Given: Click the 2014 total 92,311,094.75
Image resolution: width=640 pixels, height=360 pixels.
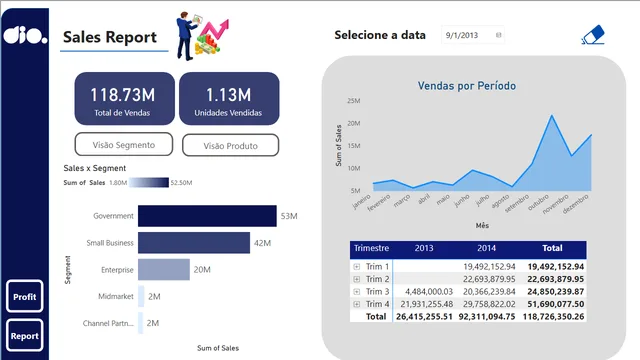Looking at the screenshot, I should (x=487, y=317).
